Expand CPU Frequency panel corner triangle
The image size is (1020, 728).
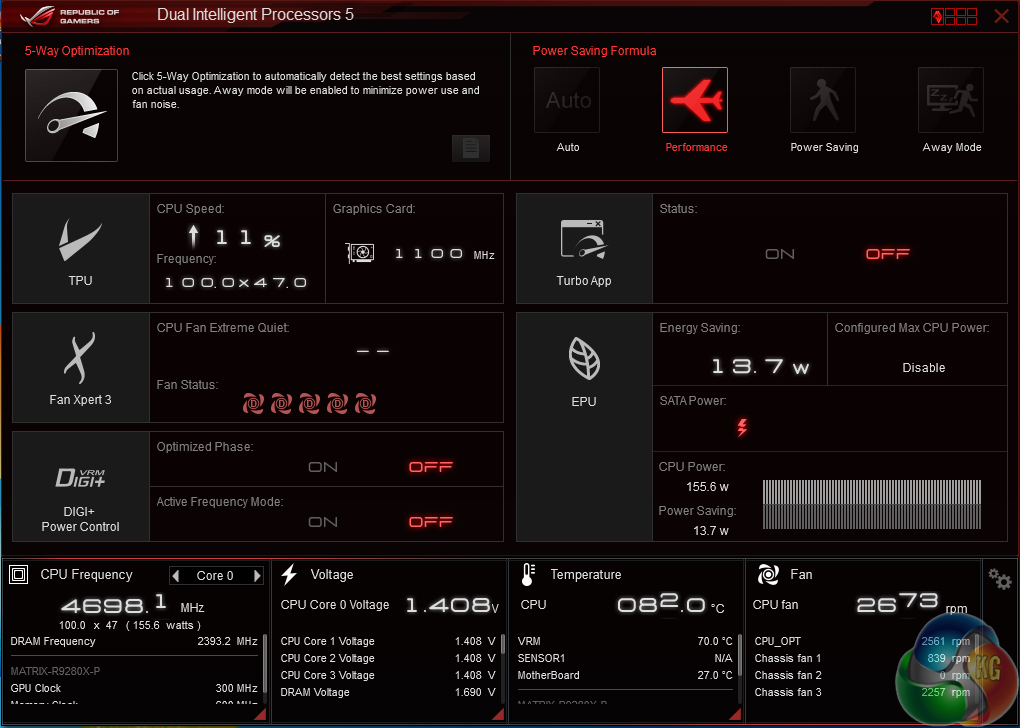[x=260, y=714]
